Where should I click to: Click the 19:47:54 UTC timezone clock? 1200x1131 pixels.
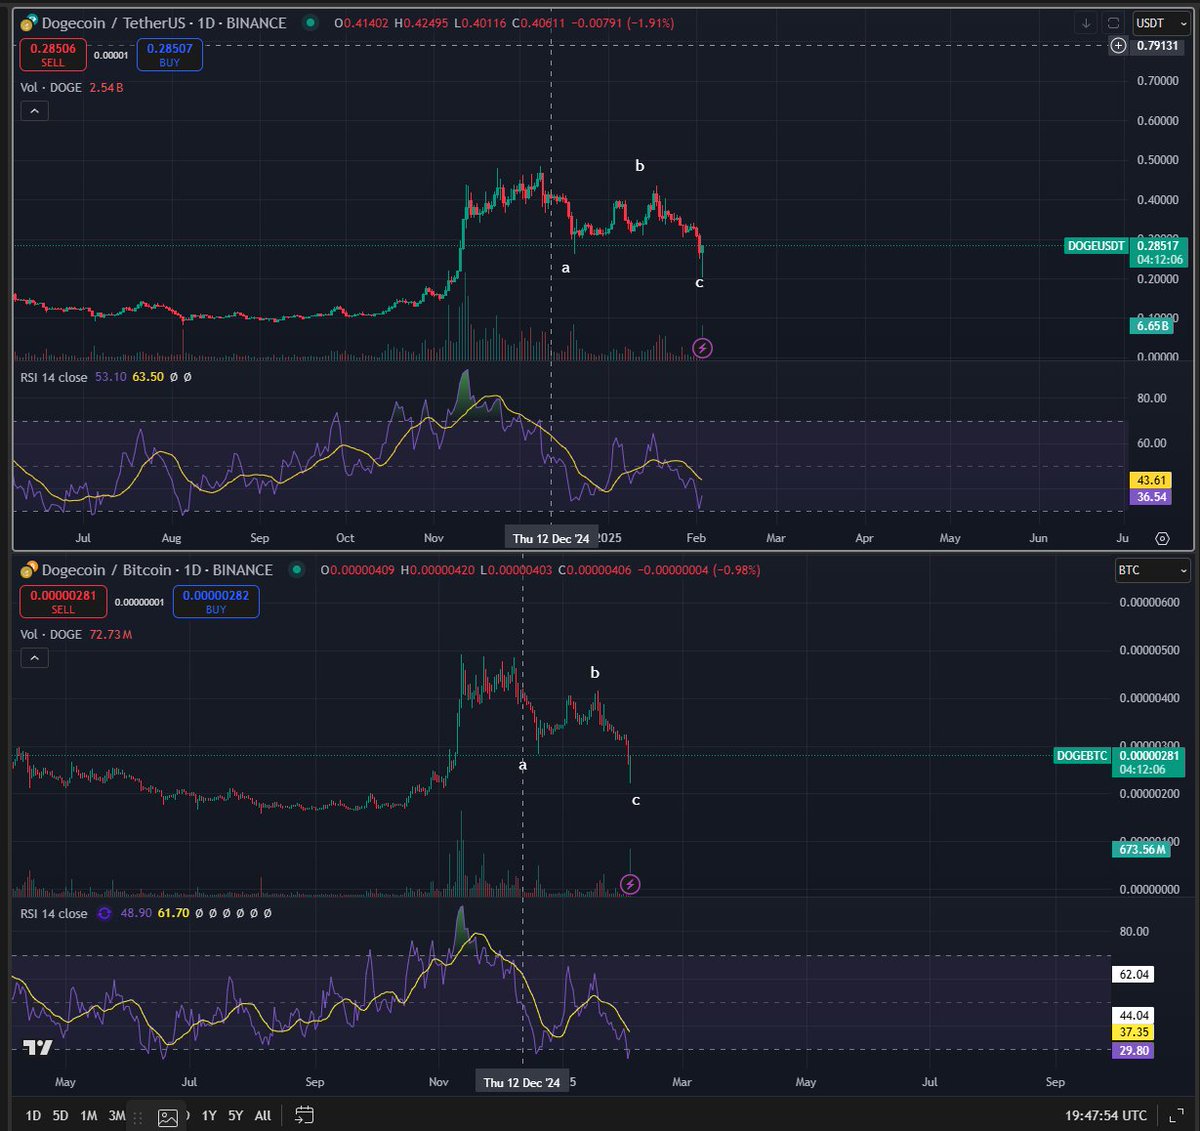pyautogui.click(x=1106, y=1115)
